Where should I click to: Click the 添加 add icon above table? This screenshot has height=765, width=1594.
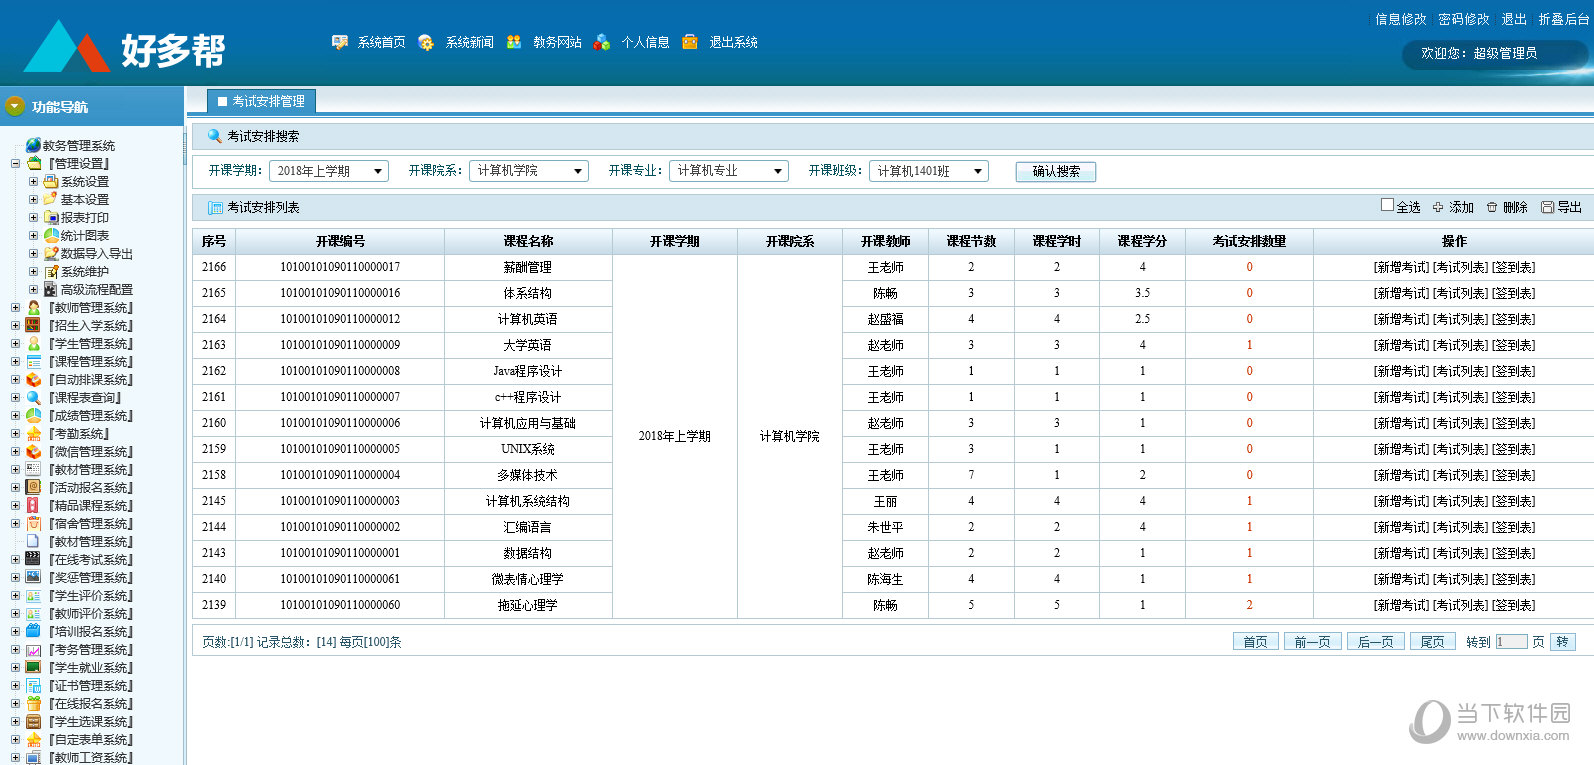pyautogui.click(x=1438, y=207)
